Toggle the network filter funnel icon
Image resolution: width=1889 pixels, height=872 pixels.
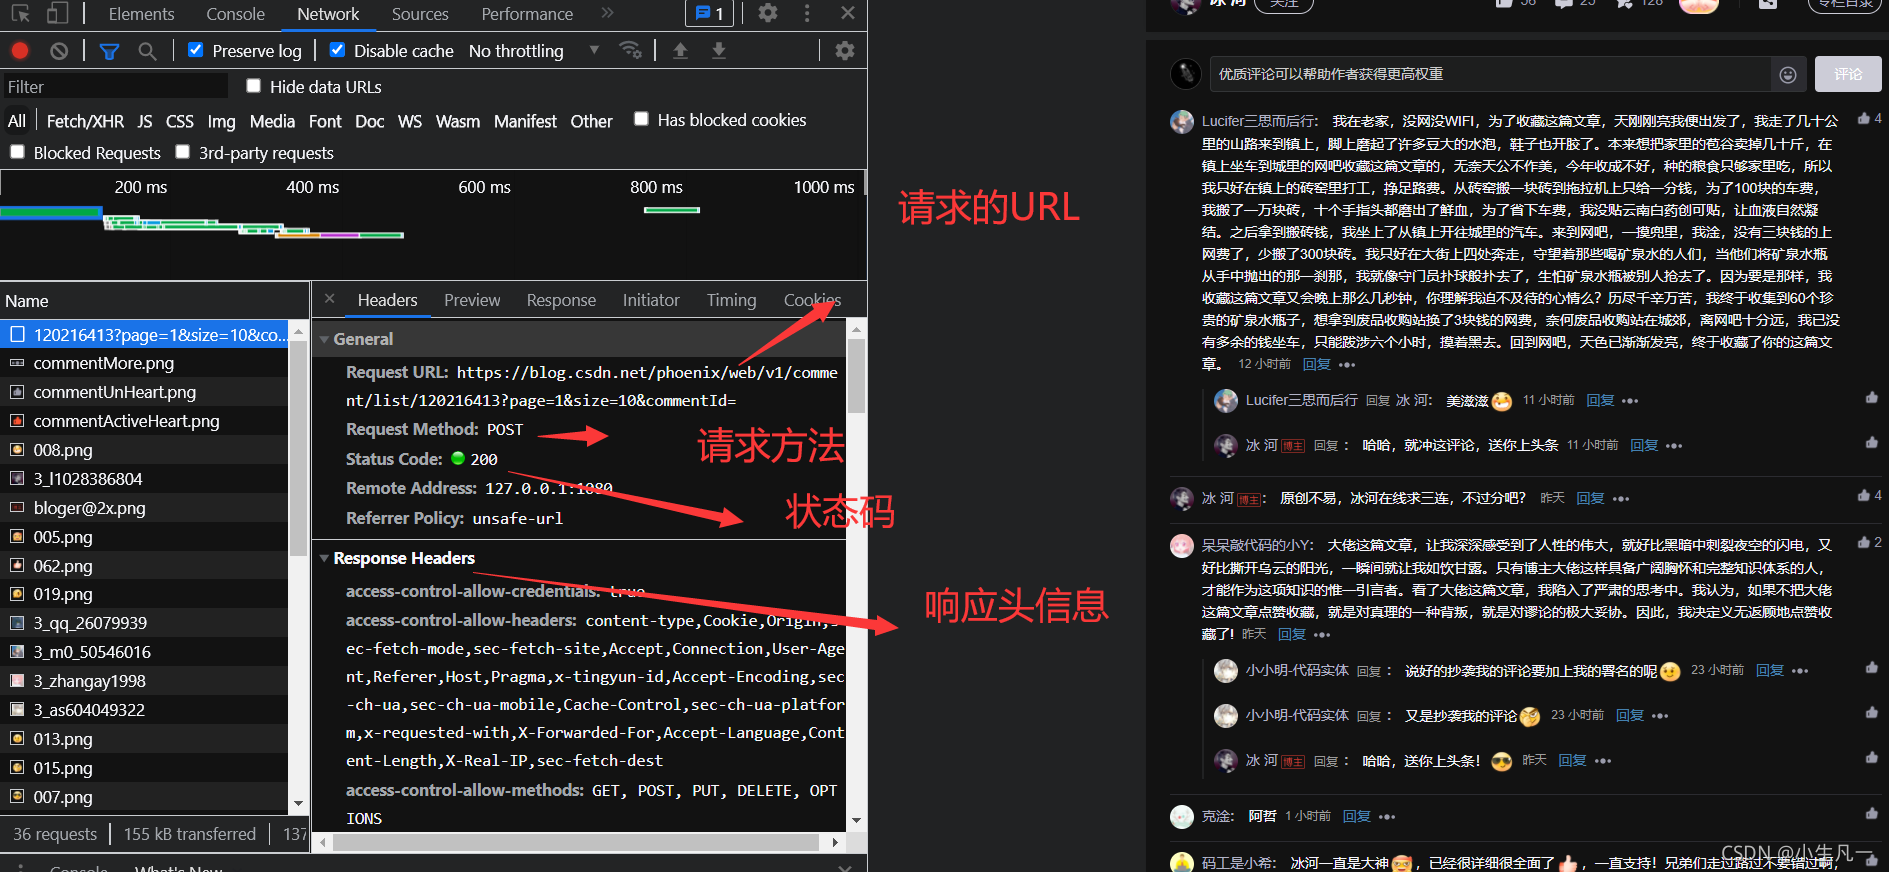tap(110, 50)
